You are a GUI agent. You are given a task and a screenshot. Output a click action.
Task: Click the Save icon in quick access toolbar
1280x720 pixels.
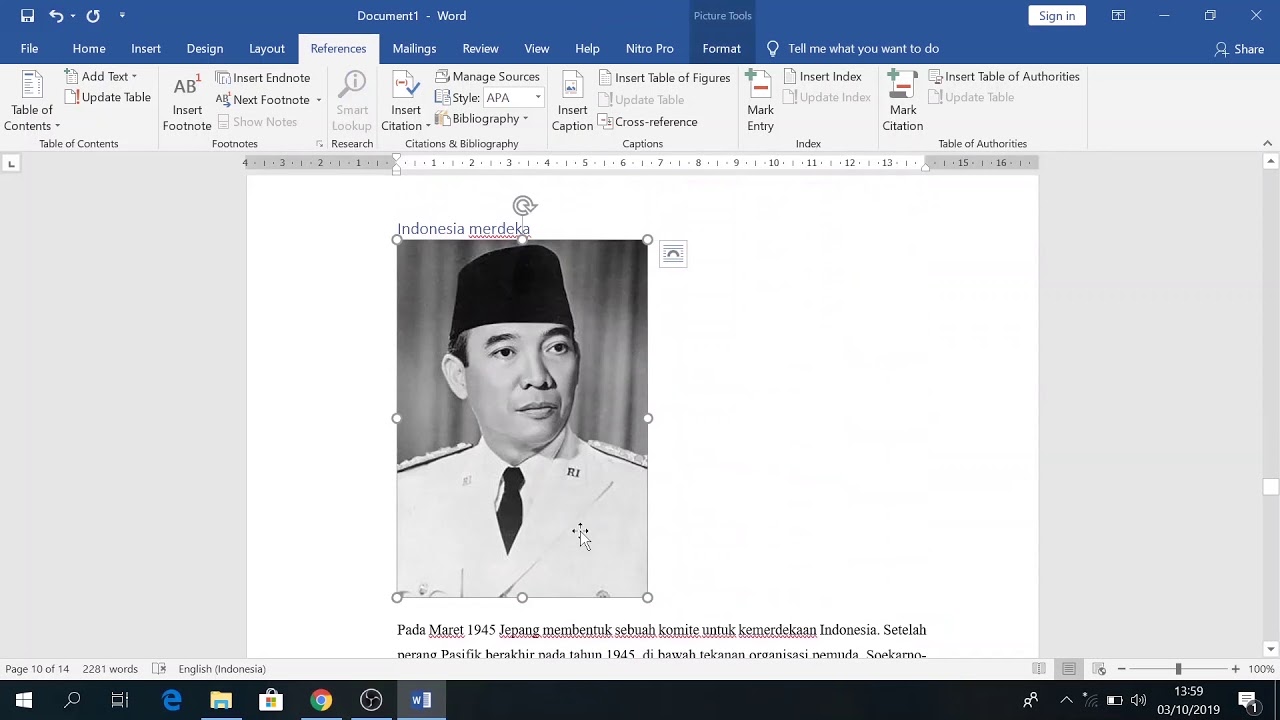coord(27,16)
